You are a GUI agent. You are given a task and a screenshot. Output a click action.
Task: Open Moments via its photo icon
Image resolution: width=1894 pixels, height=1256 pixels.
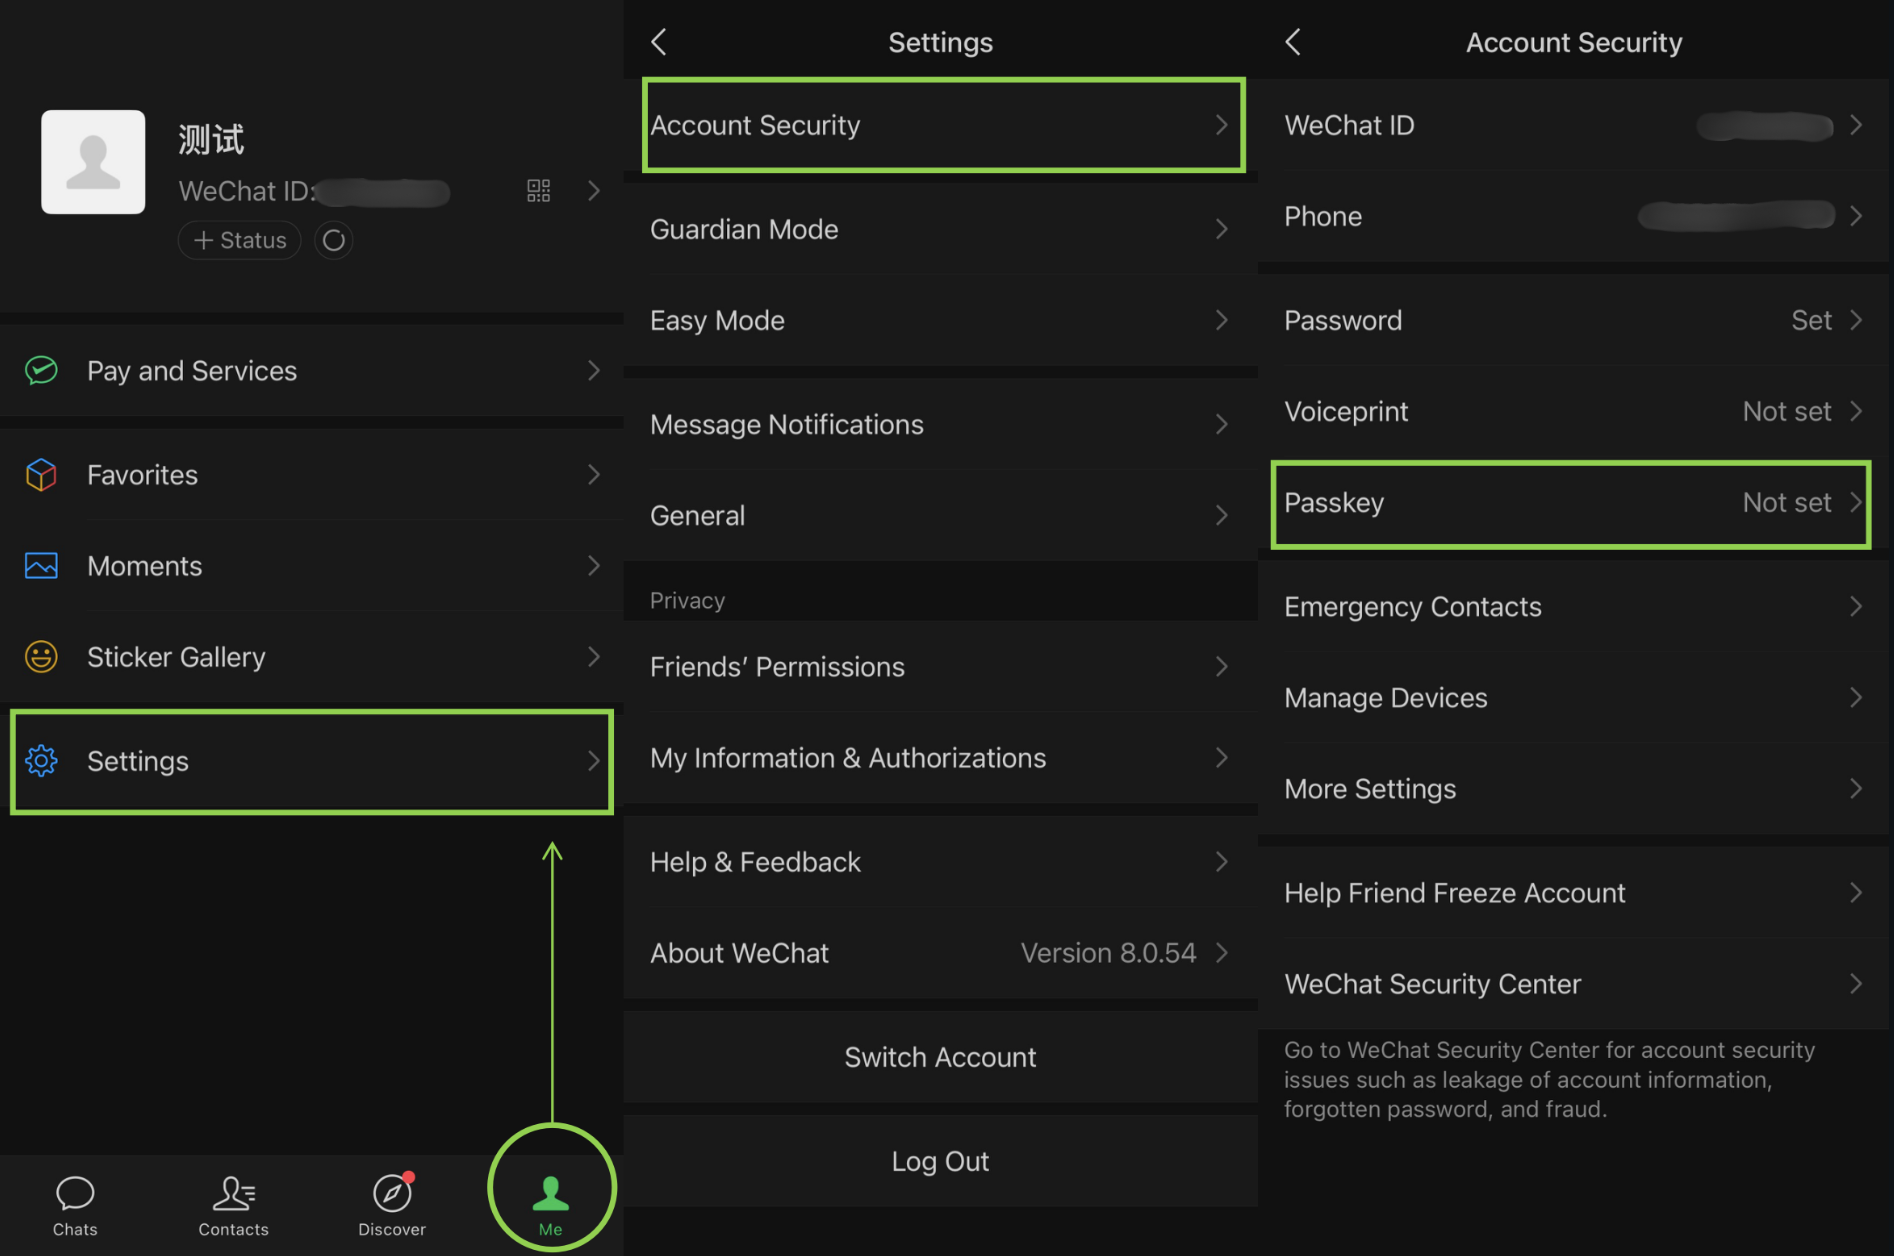41,565
